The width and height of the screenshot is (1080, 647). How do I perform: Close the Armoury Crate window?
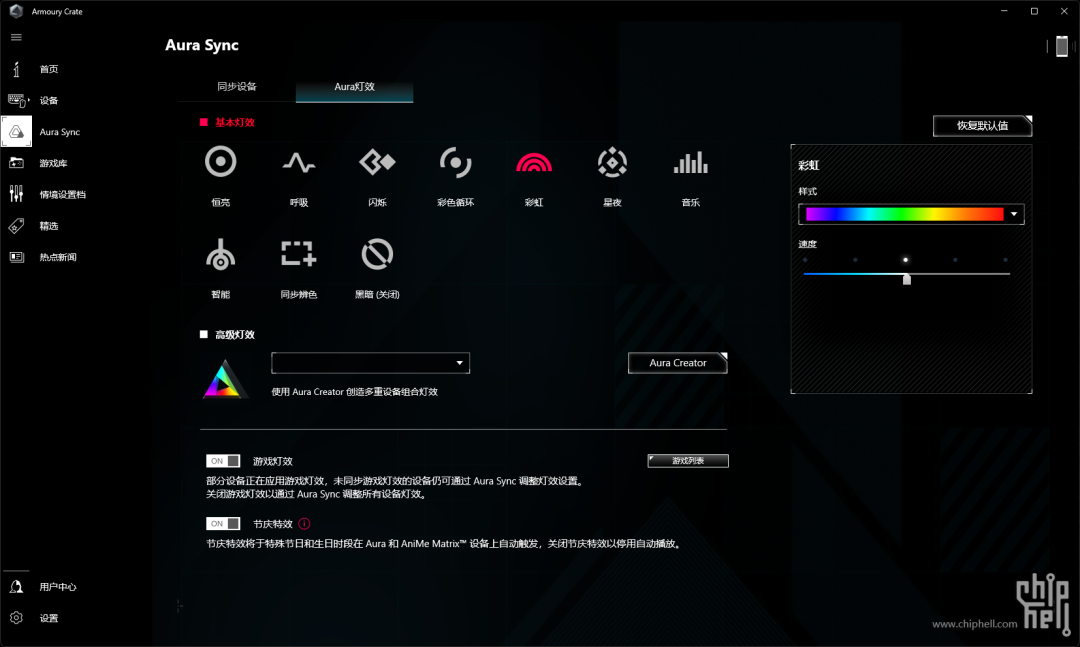pos(1064,11)
